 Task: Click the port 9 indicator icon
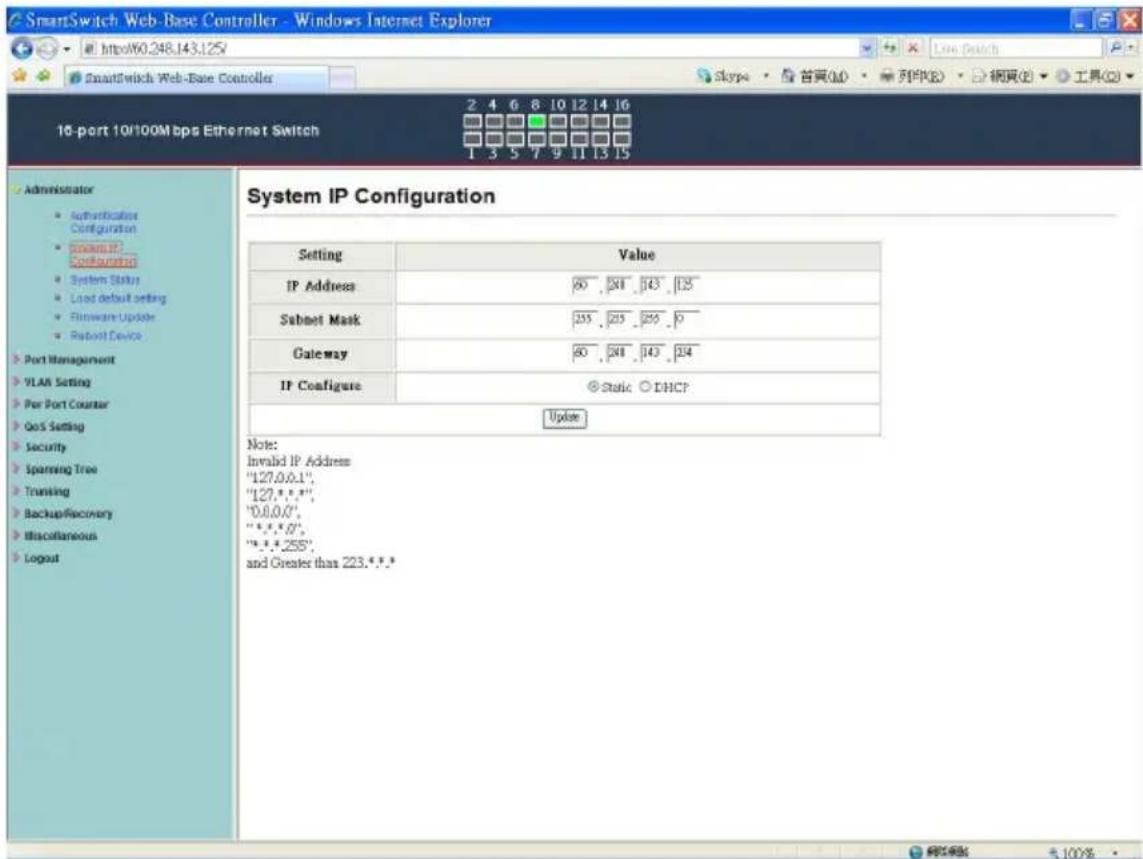pyautogui.click(x=558, y=139)
